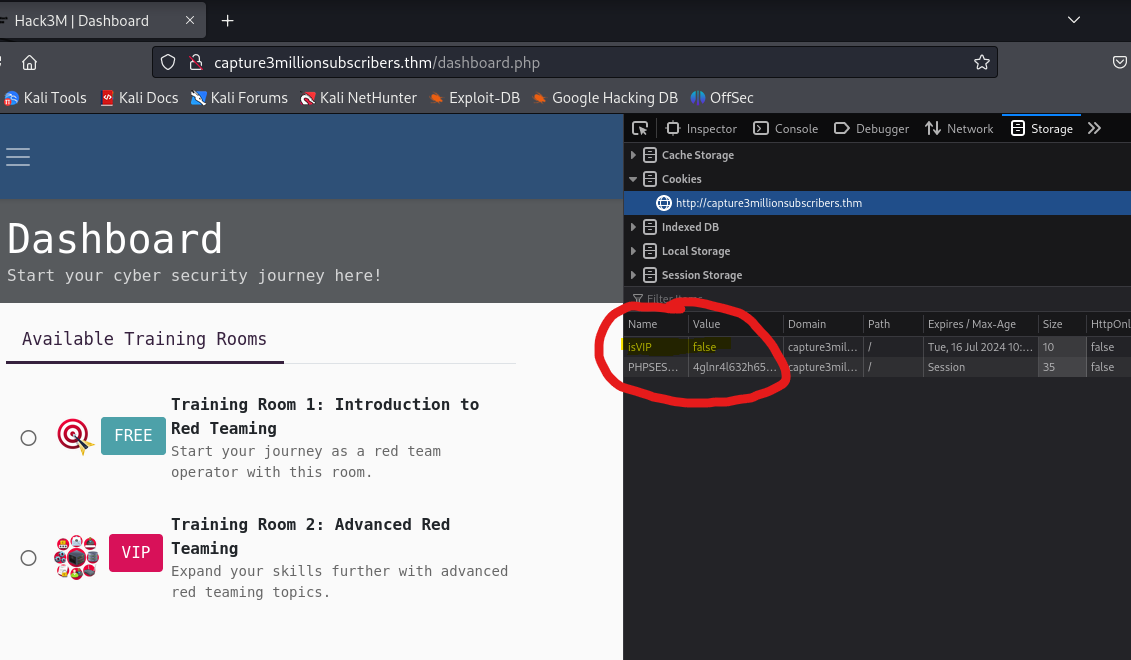The height and width of the screenshot is (660, 1131).
Task: Open the Save to Pocket icon
Action: pyautogui.click(x=1119, y=62)
